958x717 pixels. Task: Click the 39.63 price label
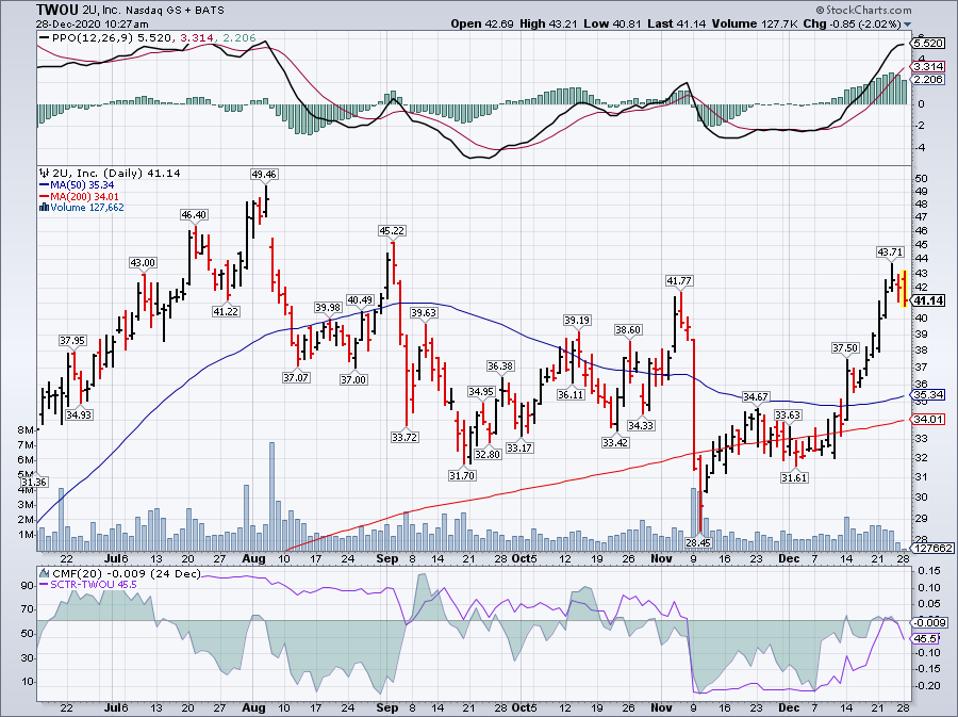[423, 313]
